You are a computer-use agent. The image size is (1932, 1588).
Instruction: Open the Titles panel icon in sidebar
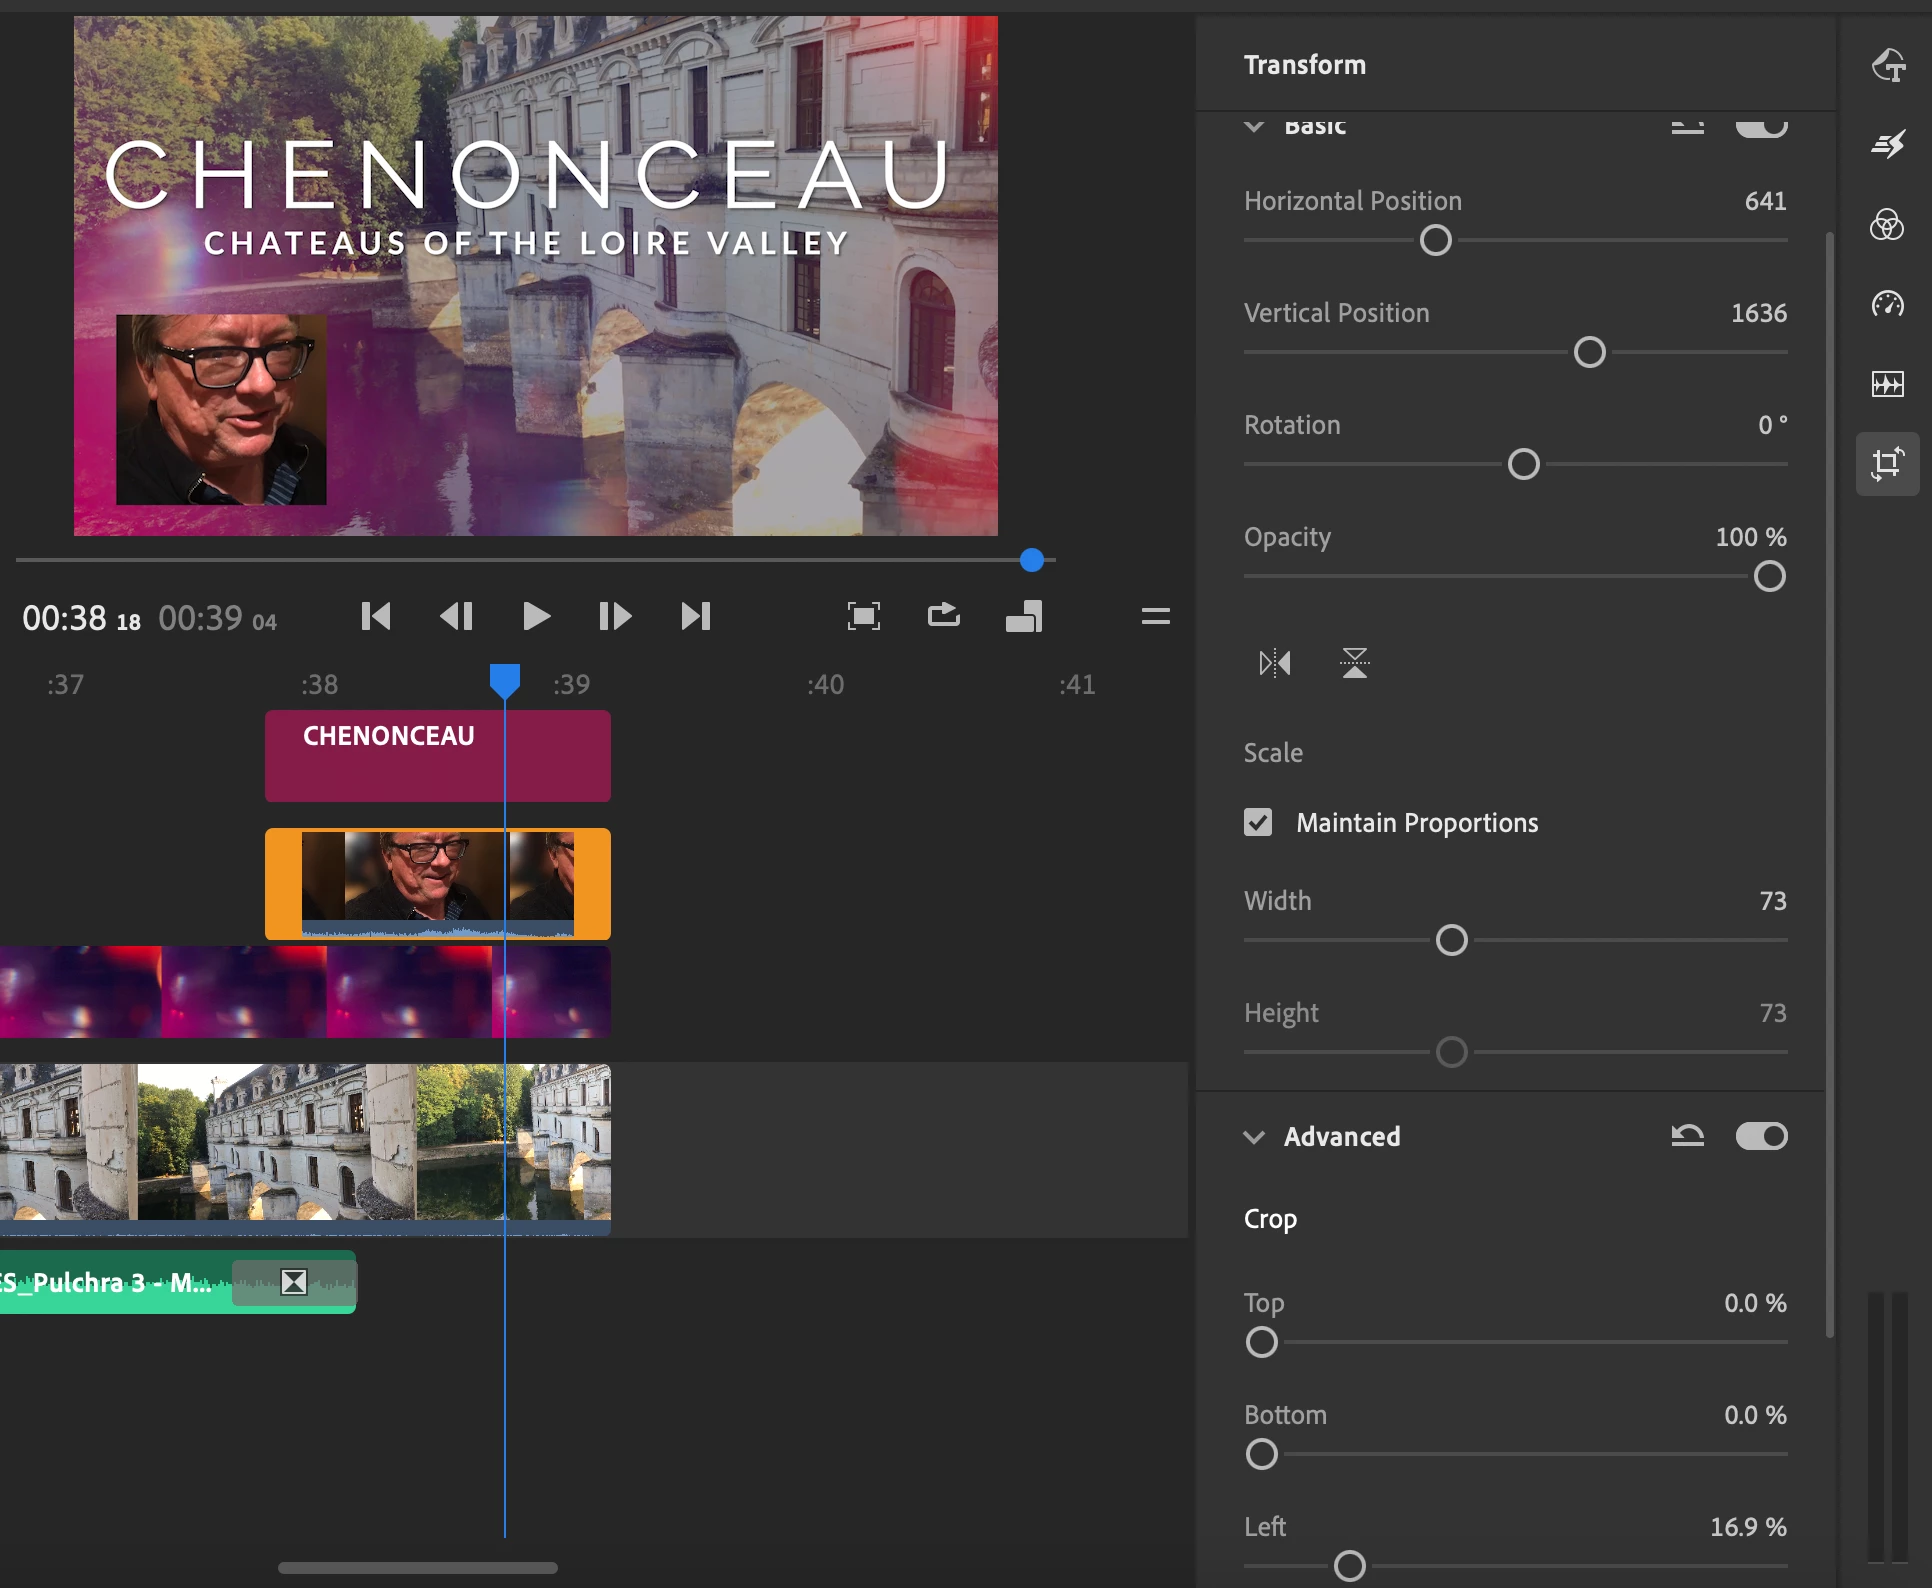[x=1888, y=66]
